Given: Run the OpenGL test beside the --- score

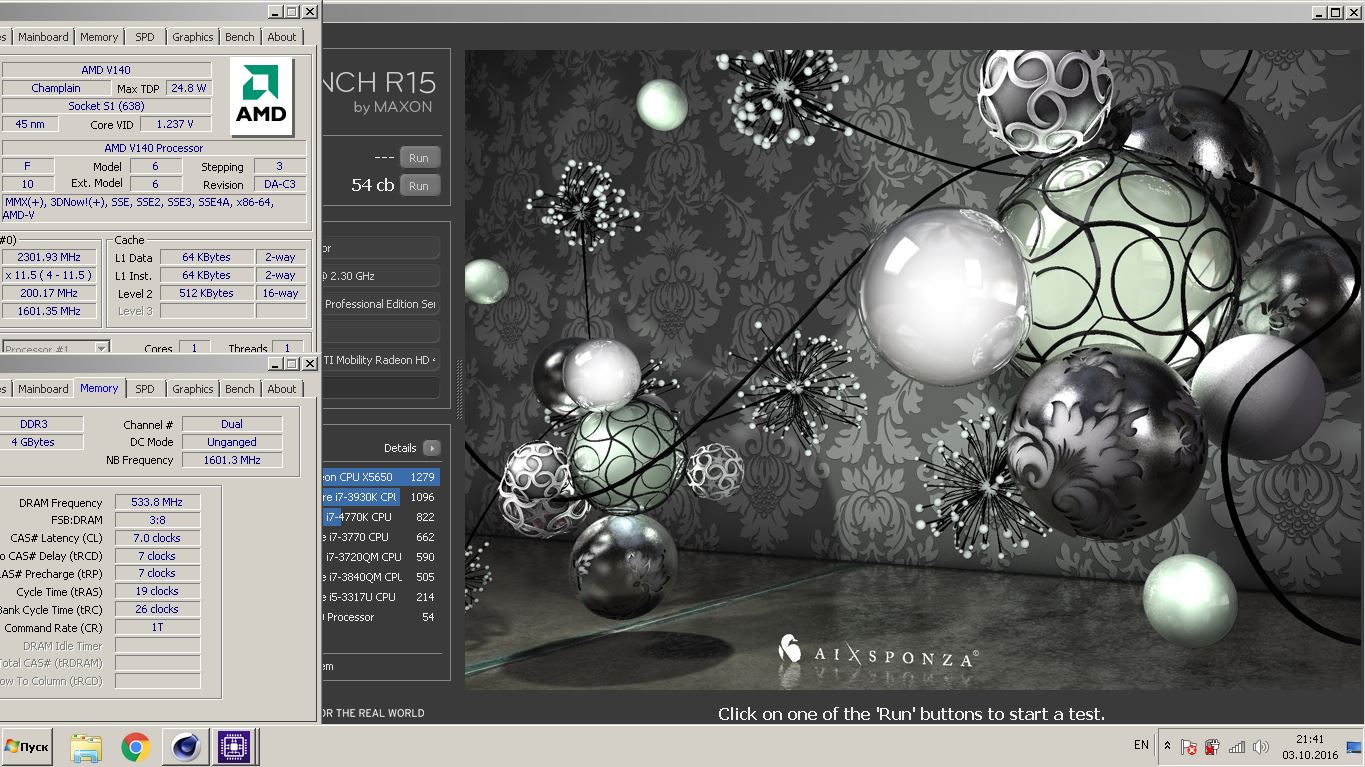Looking at the screenshot, I should point(419,158).
